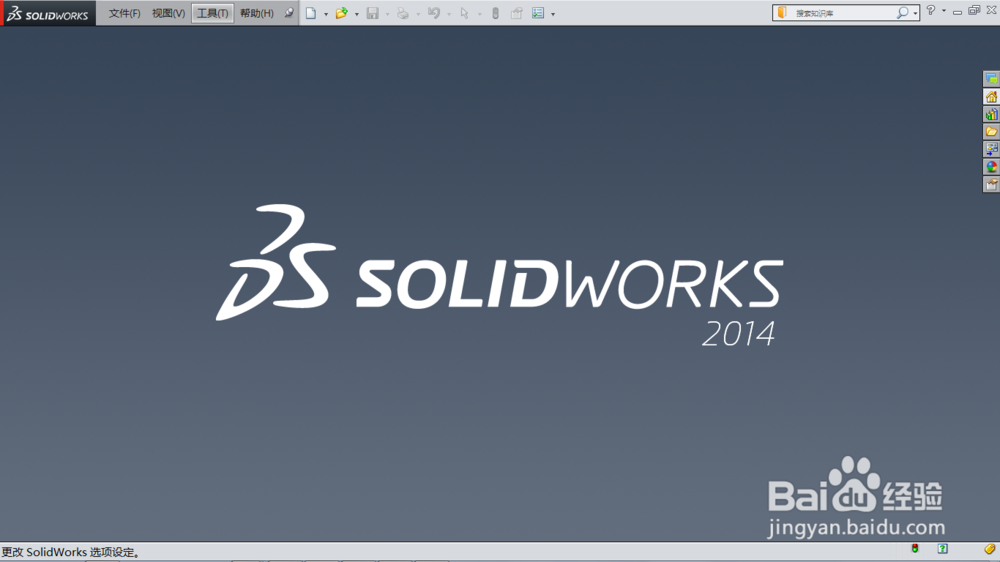The image size is (1000, 562).
Task: Click the Open file folder icon
Action: coord(342,13)
